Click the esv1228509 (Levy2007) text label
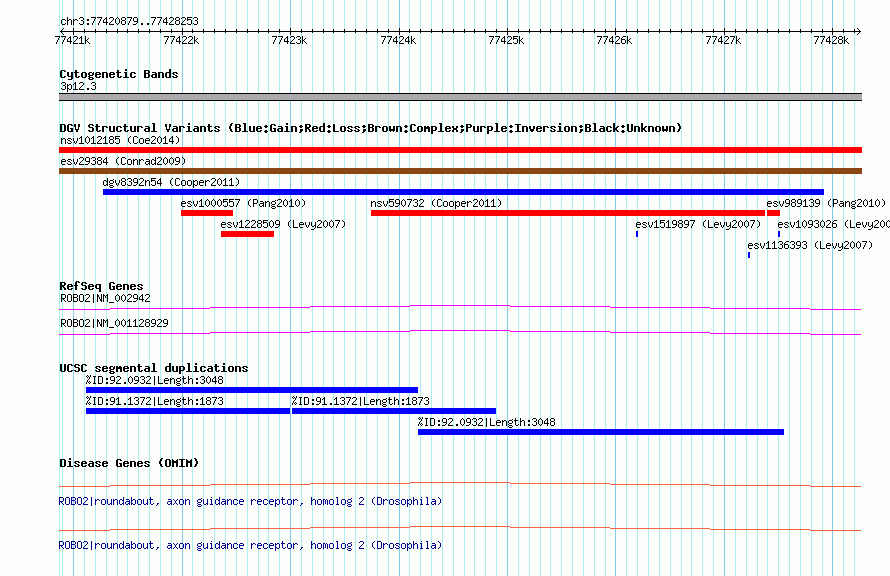890x576 pixels. click(x=283, y=224)
